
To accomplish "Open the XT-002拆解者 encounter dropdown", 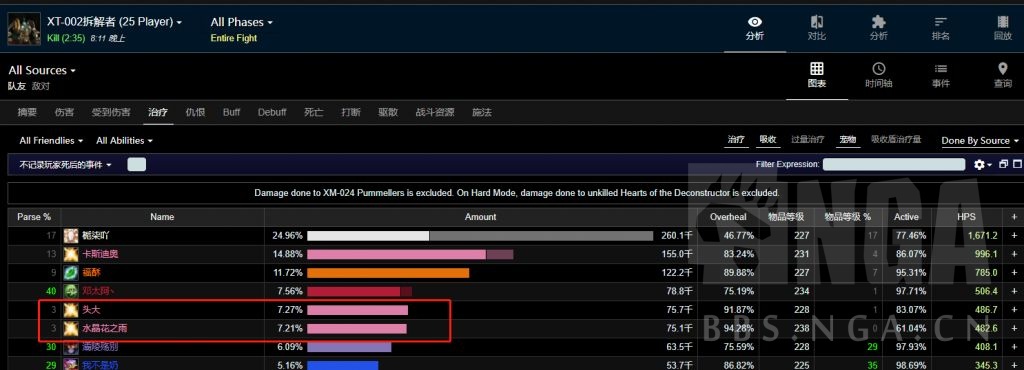I will [114, 22].
